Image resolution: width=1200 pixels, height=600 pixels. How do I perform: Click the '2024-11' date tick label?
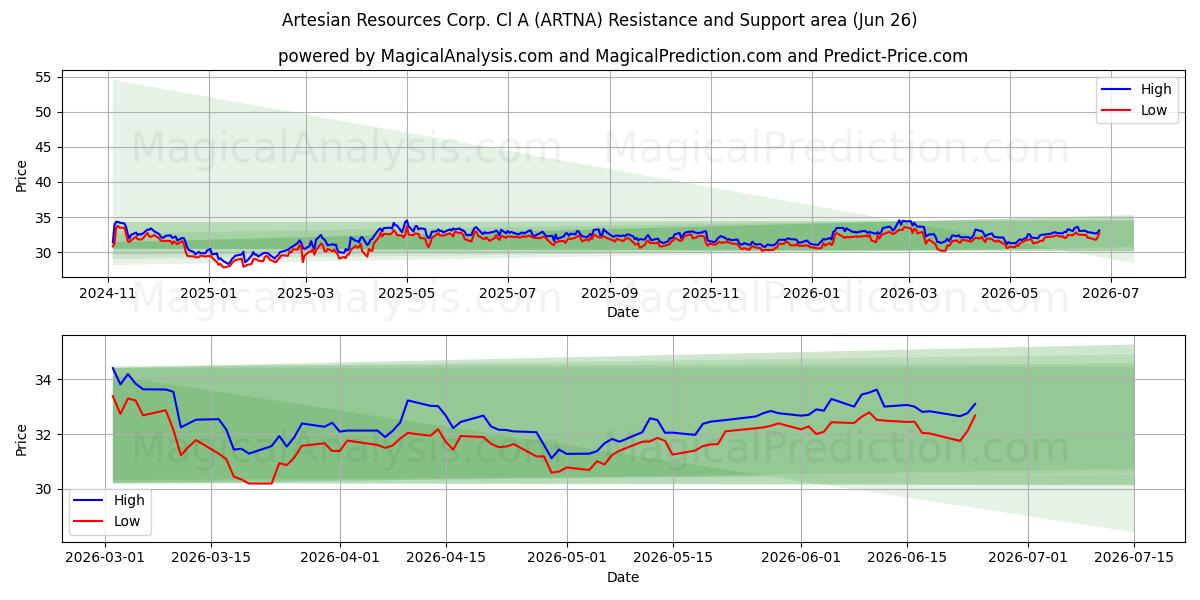coord(108,293)
